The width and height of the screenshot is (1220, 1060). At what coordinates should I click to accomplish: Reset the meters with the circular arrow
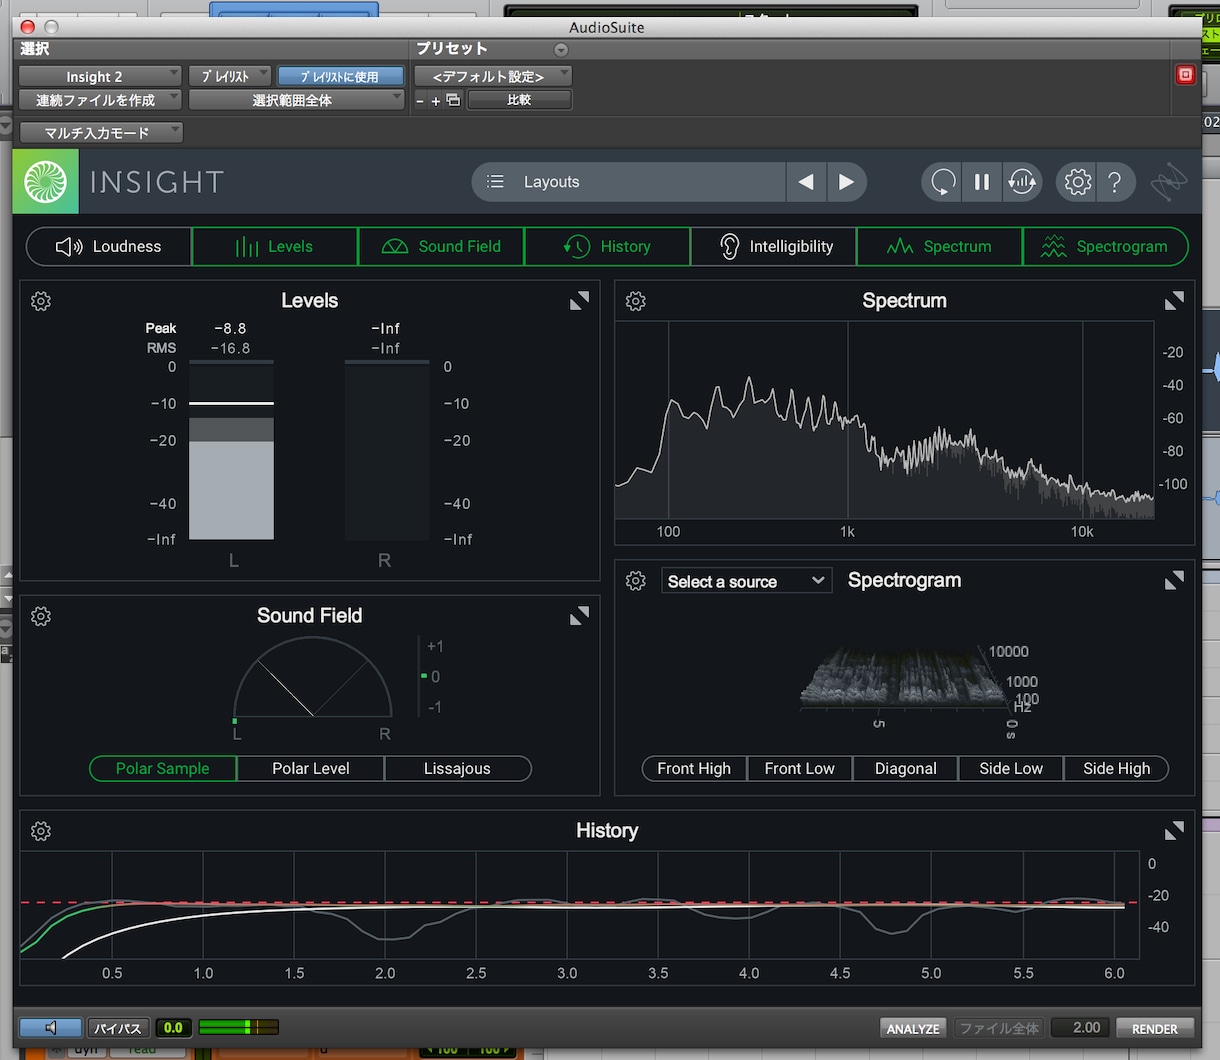(942, 182)
